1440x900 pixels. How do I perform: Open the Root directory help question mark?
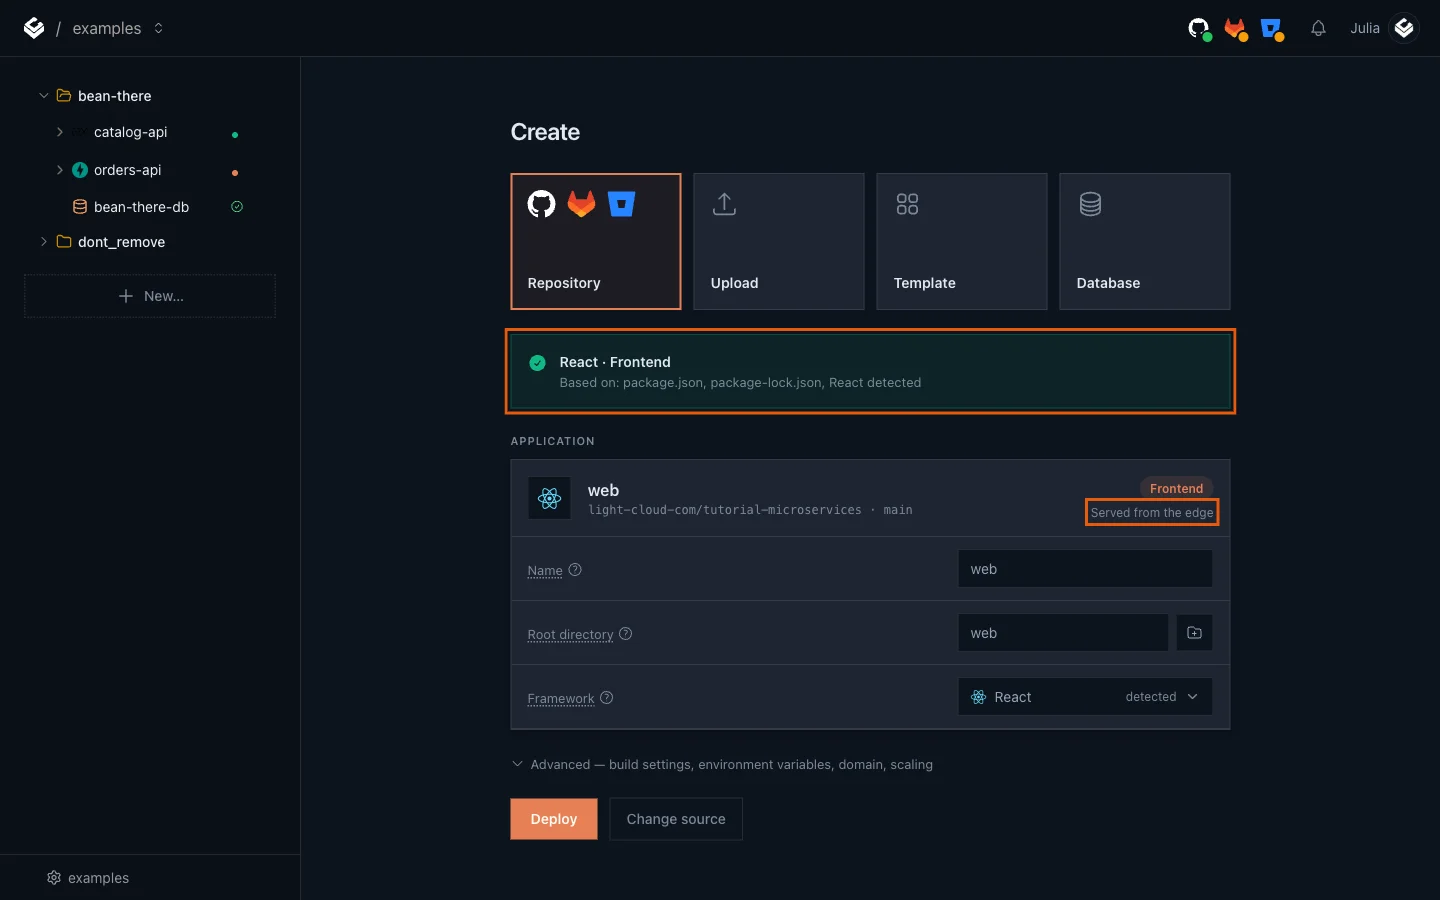pyautogui.click(x=625, y=634)
